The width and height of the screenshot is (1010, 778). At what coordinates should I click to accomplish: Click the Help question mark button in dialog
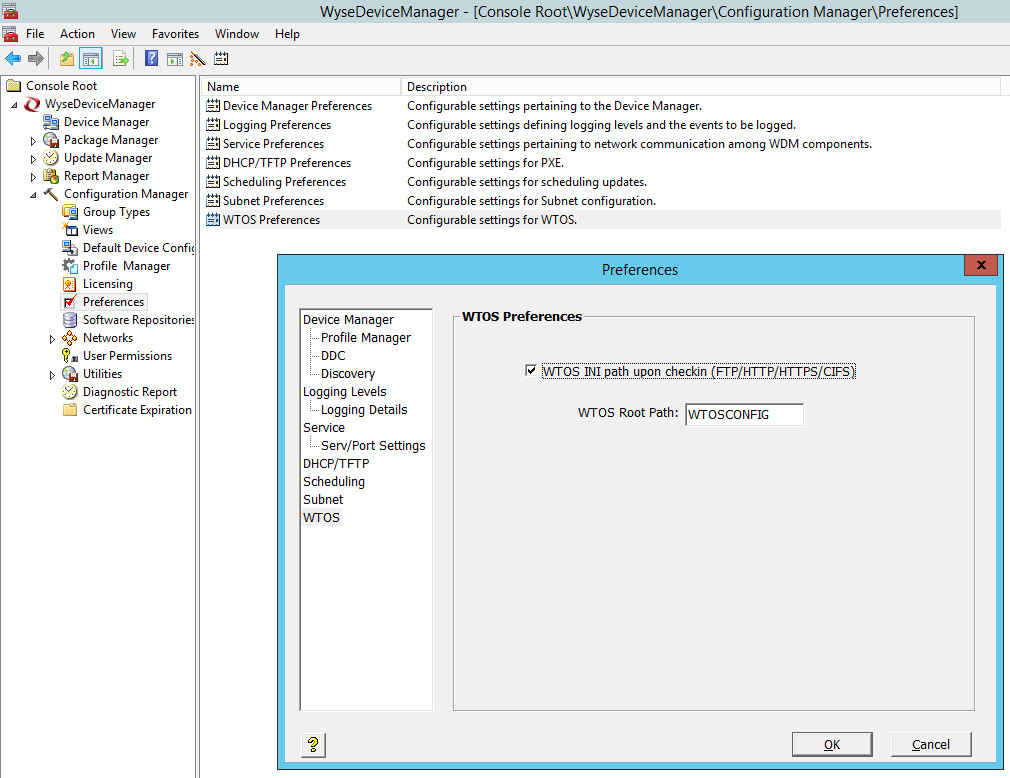313,745
